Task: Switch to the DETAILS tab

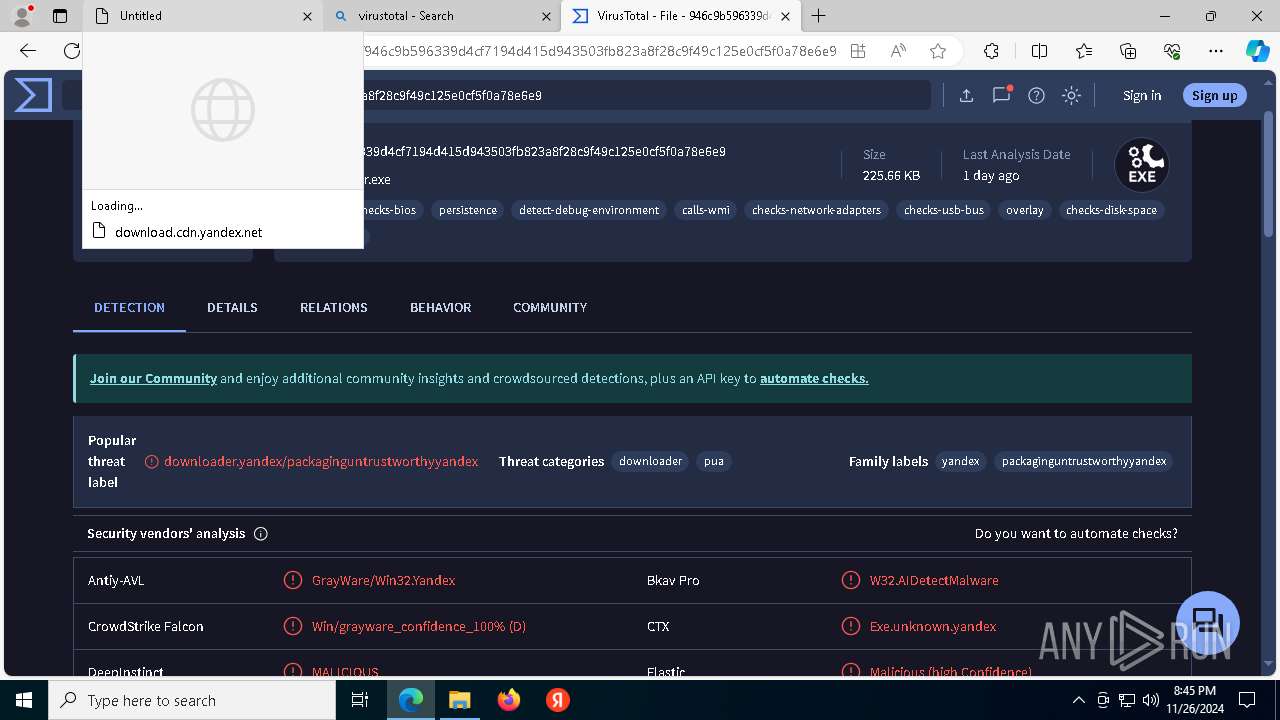Action: tap(232, 307)
